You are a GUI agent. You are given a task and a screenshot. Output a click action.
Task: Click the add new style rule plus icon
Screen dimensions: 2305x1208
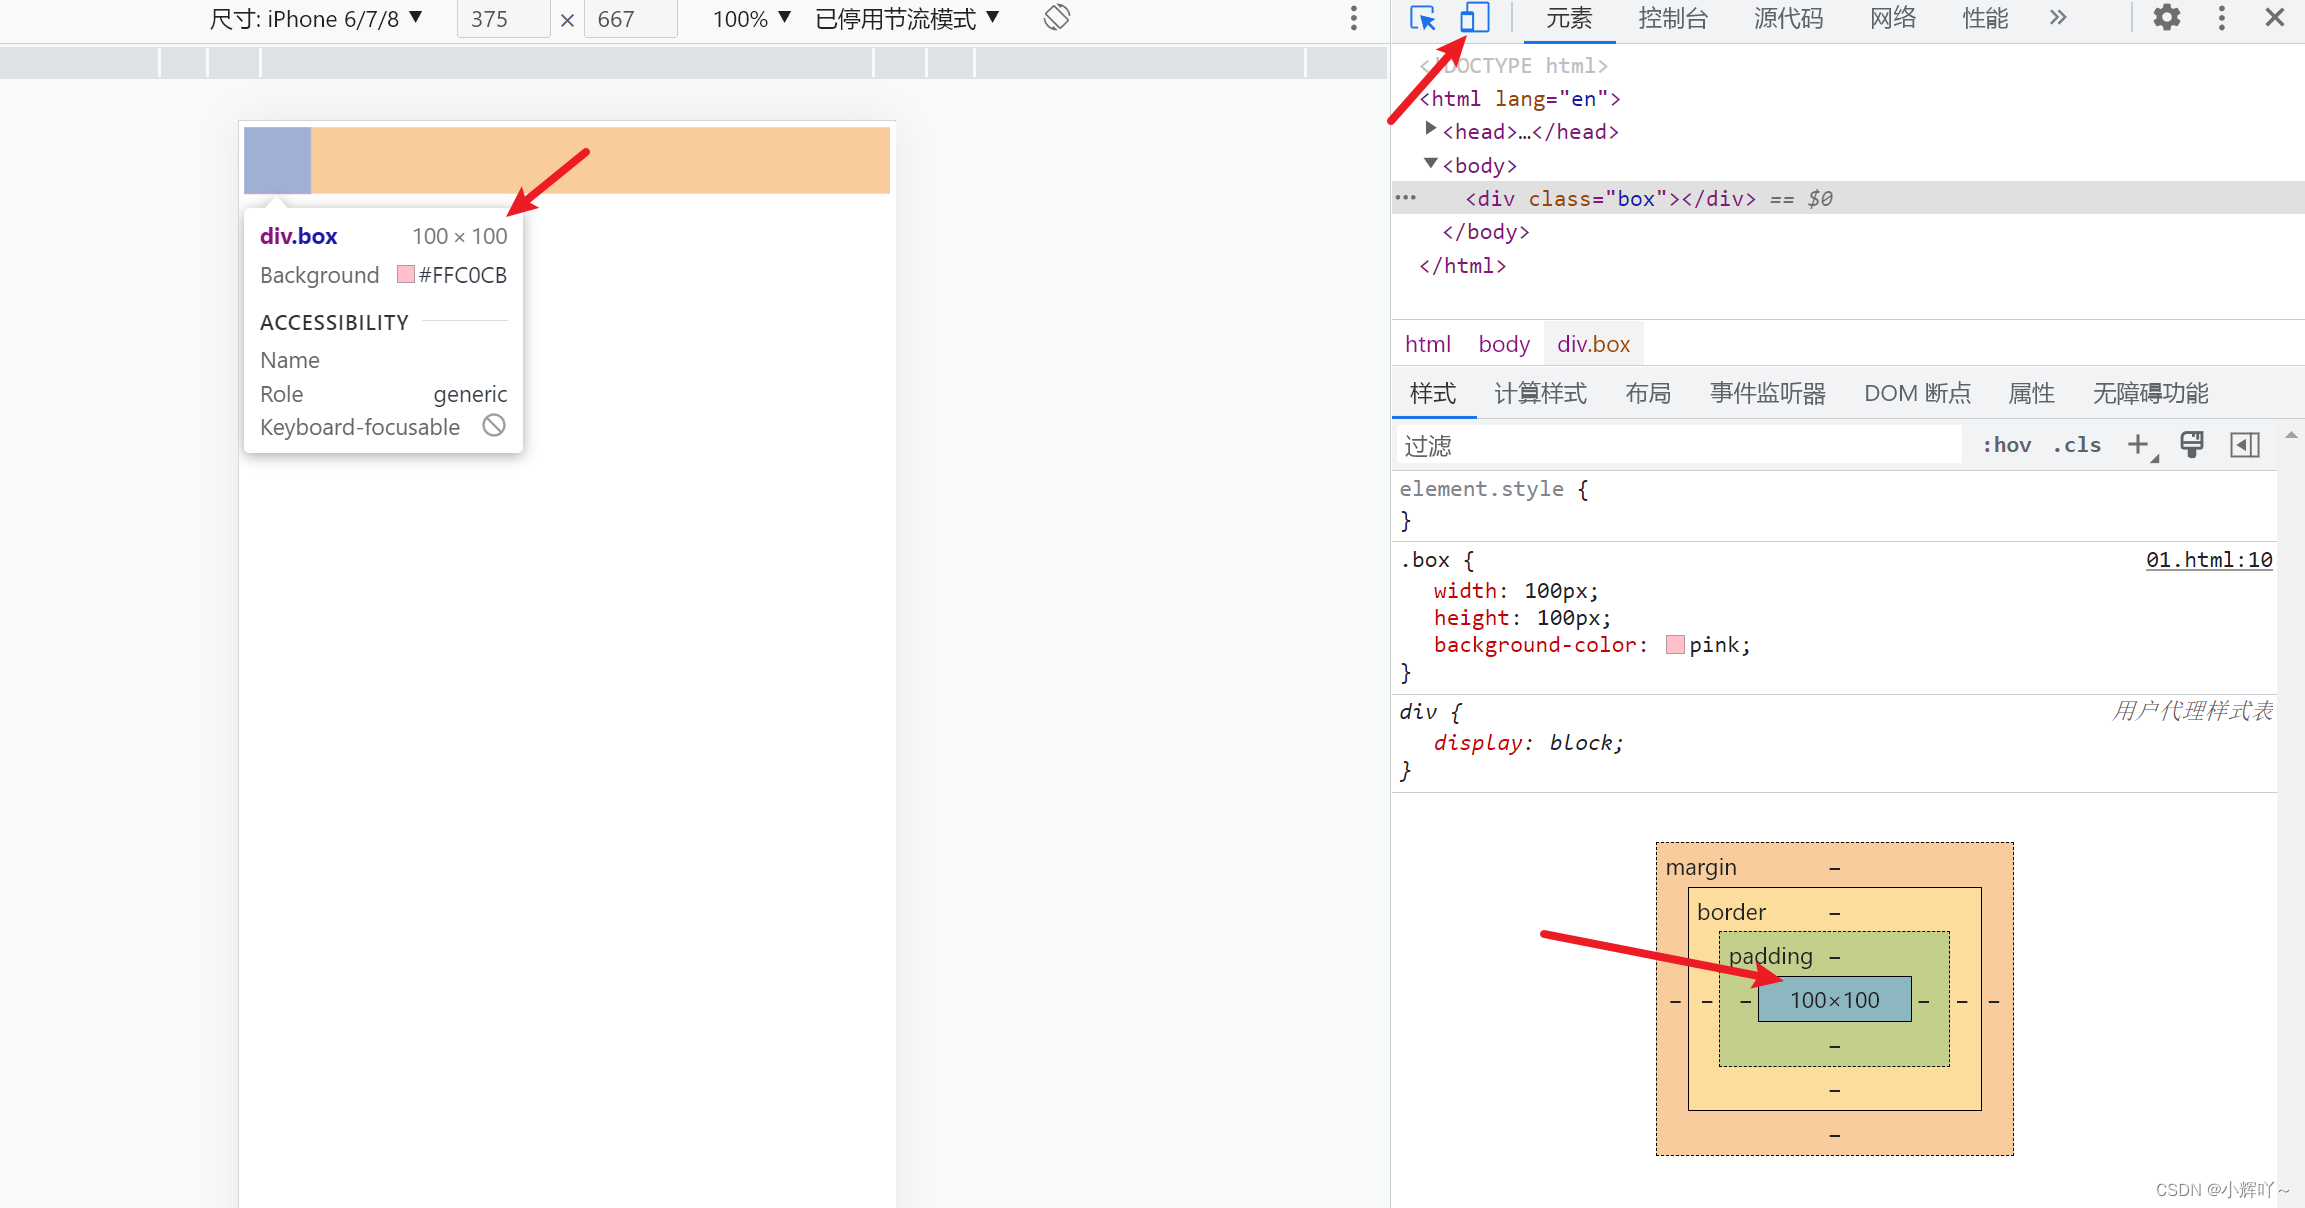2139,445
